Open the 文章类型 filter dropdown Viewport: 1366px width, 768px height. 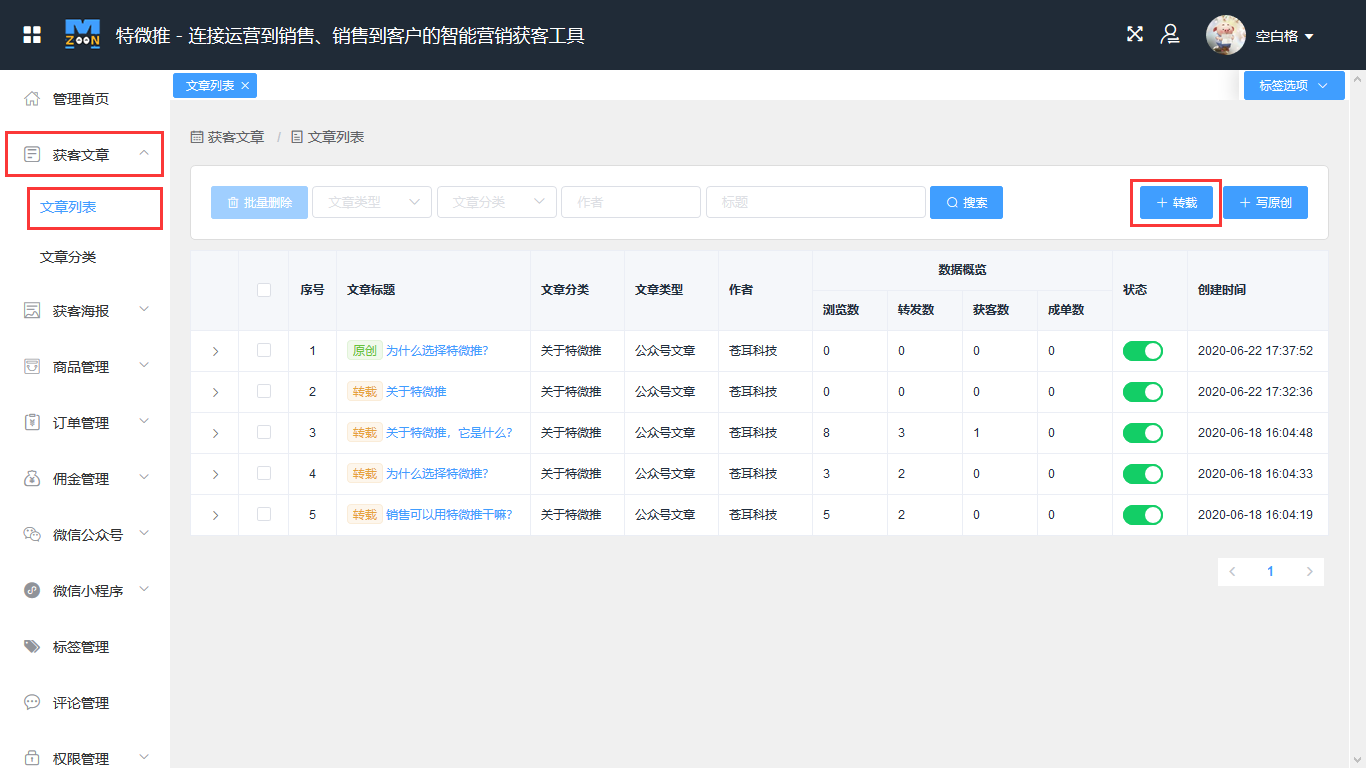click(x=372, y=202)
